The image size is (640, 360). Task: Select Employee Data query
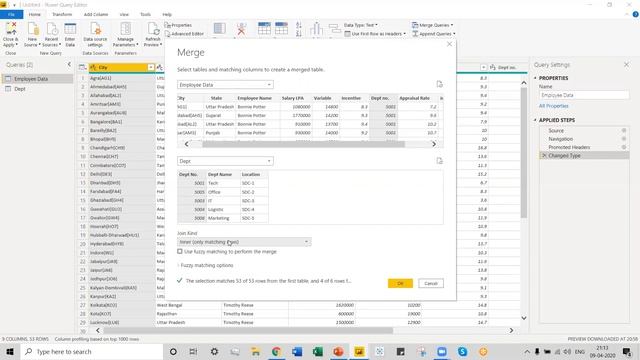(37, 79)
